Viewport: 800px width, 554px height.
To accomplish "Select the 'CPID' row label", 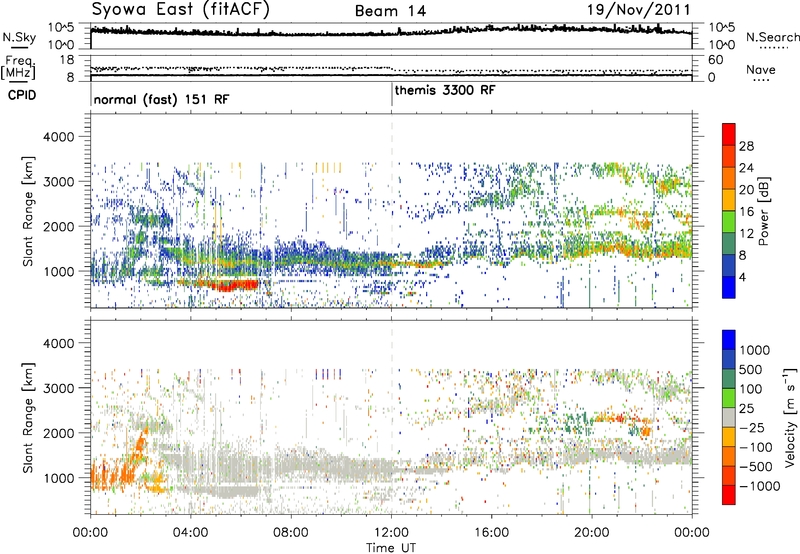I will [x=22, y=95].
